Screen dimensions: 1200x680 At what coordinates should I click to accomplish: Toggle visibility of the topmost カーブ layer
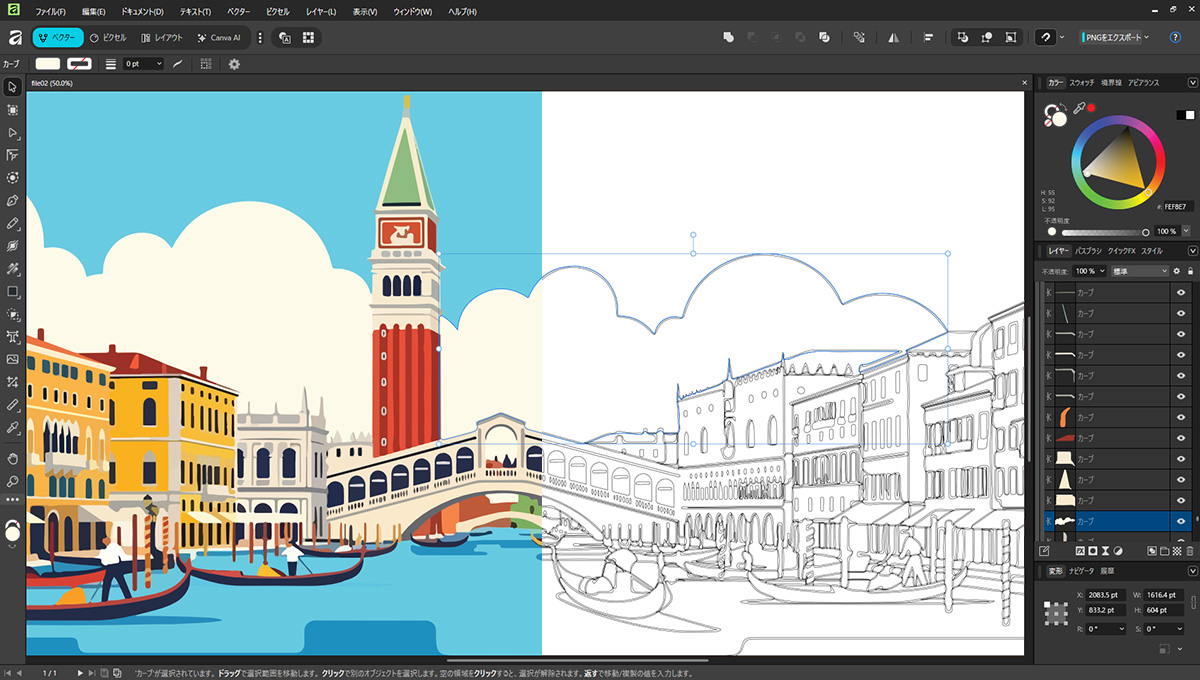click(1181, 292)
